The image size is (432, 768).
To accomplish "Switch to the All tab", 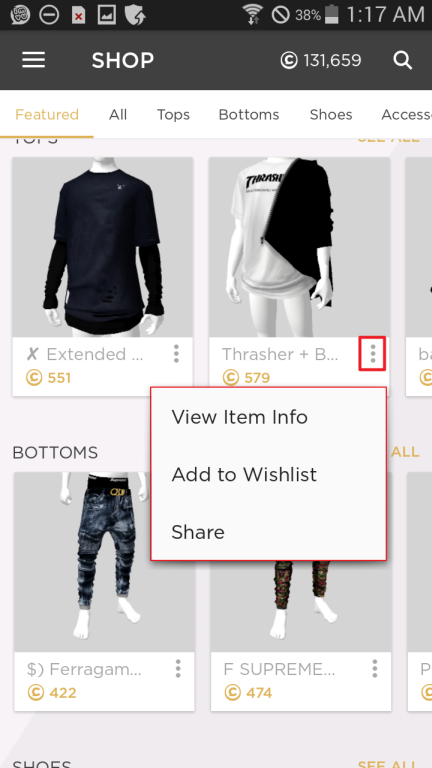I will (x=118, y=115).
